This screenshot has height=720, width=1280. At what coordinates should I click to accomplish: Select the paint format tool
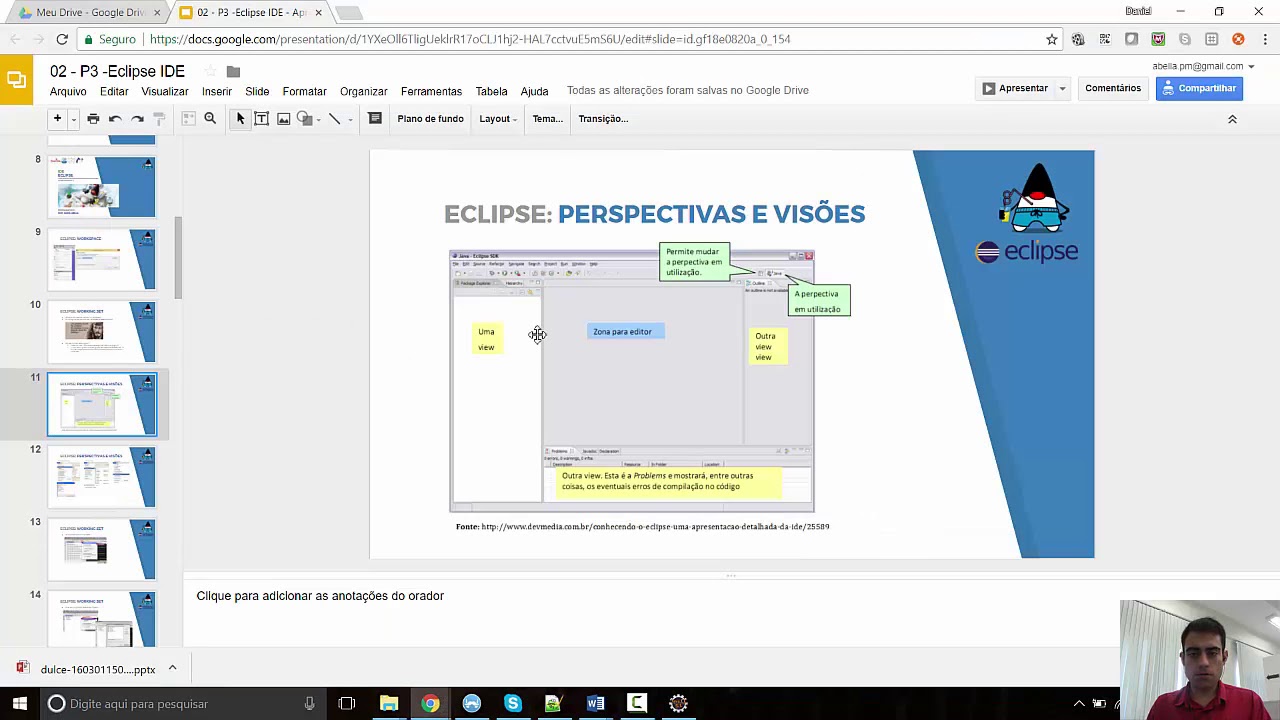point(159,118)
